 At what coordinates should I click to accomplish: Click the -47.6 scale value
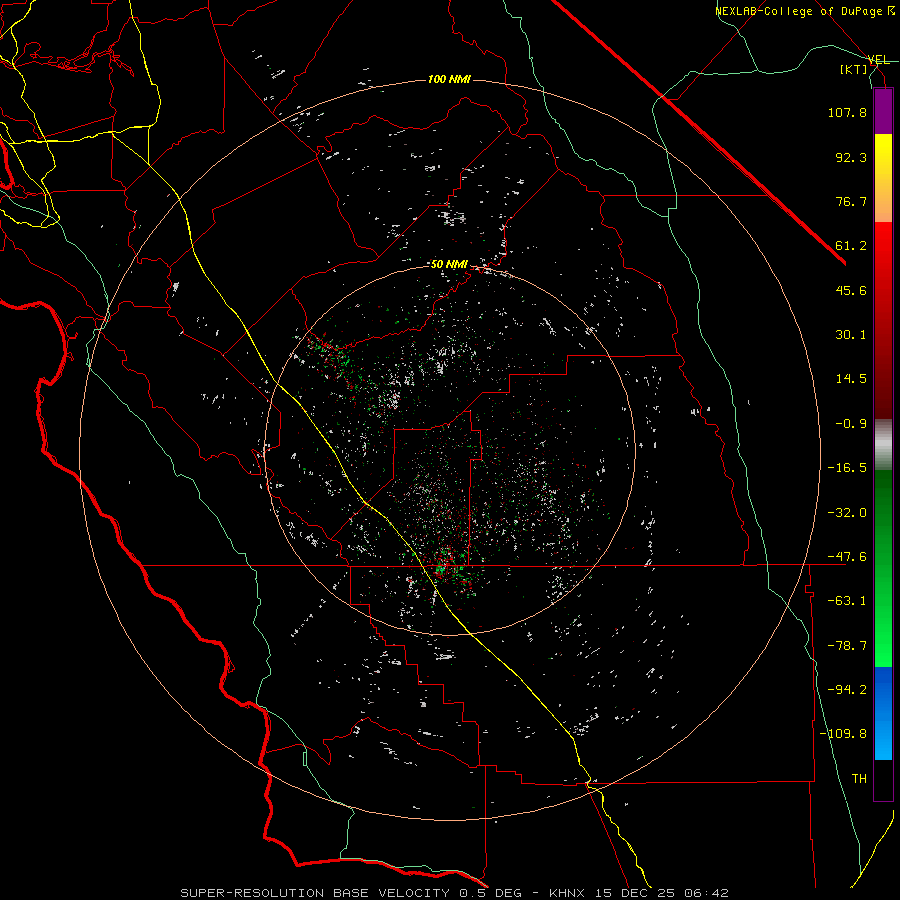(x=847, y=557)
